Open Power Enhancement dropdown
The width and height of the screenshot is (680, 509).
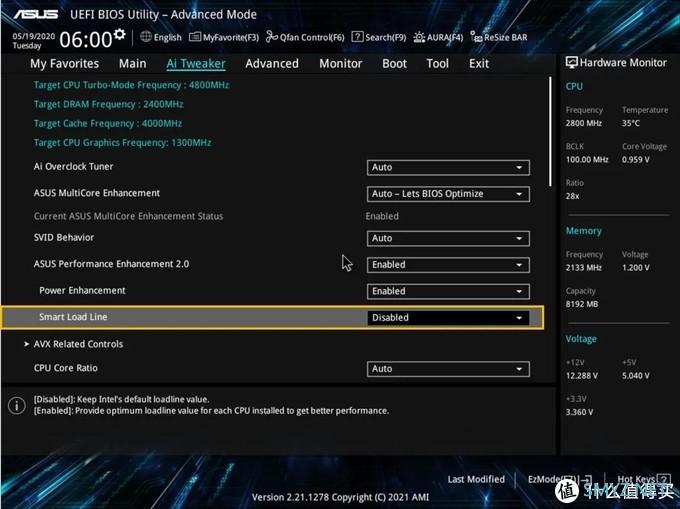(448, 291)
